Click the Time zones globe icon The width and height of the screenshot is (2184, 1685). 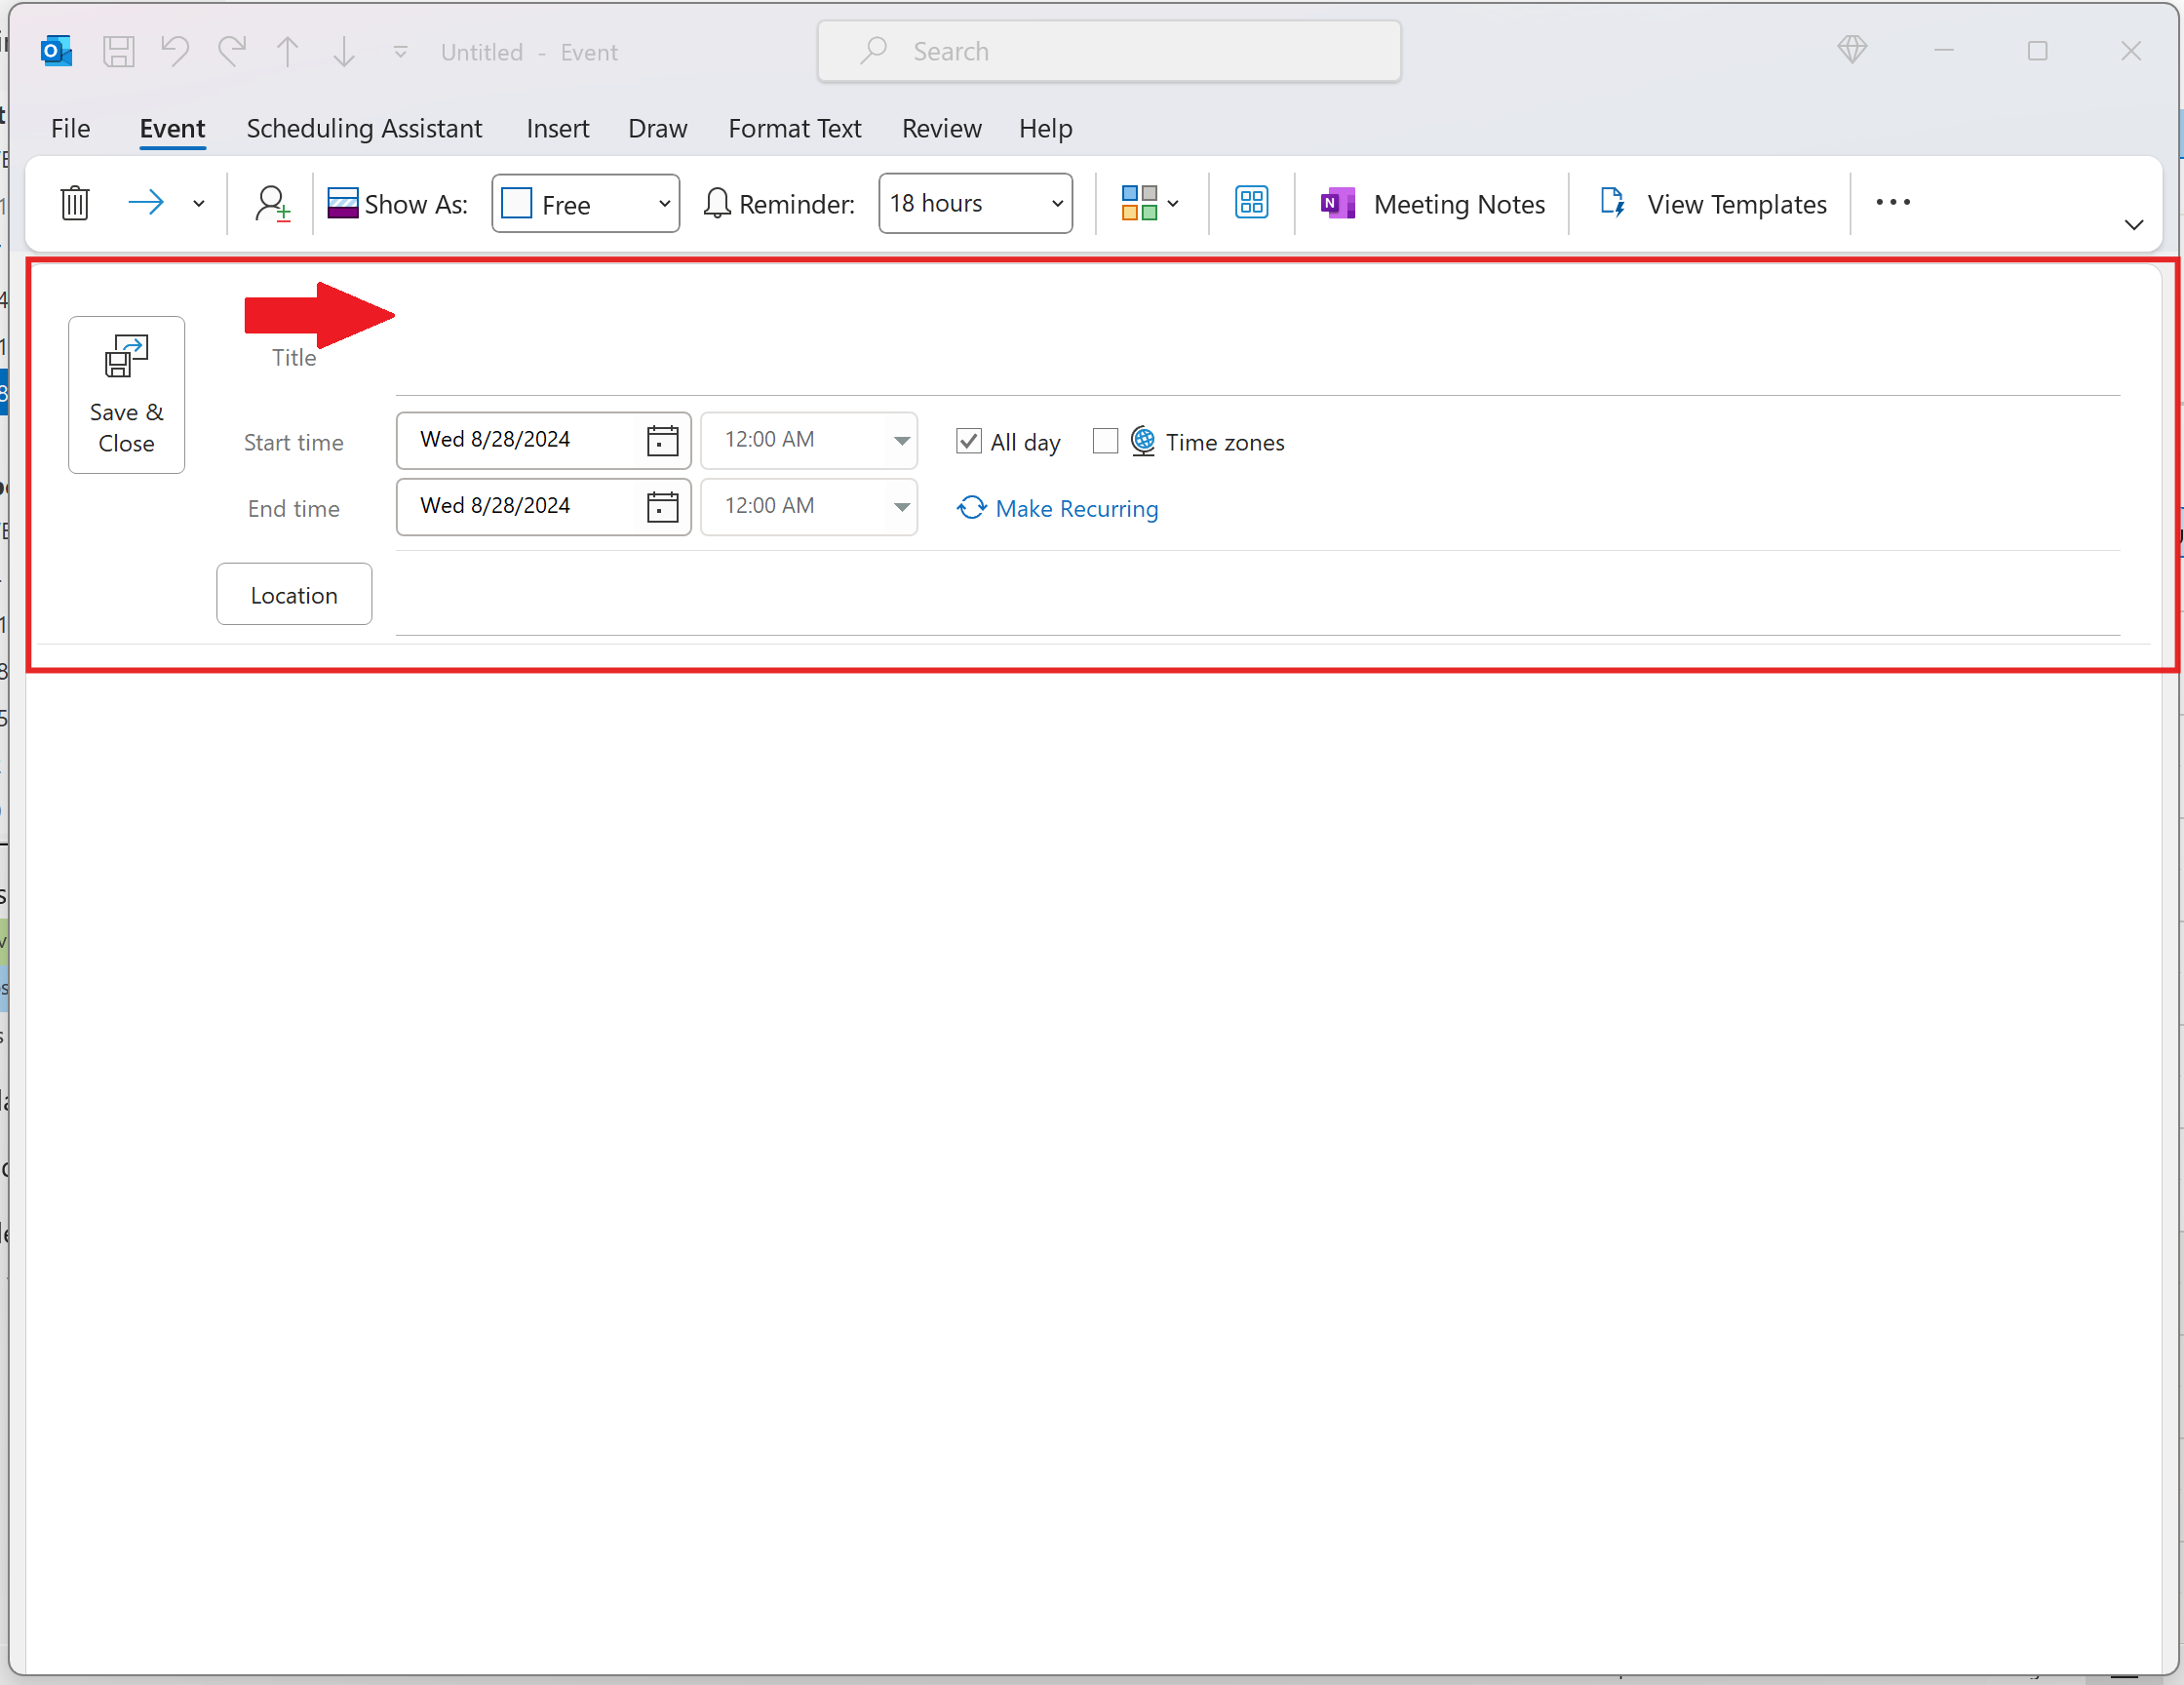pos(1142,441)
